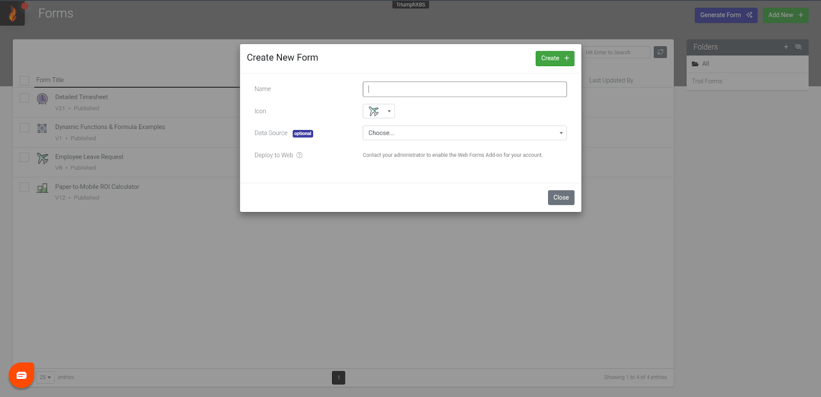
Task: Click the Detailed Timesheet clock icon
Action: (x=42, y=98)
